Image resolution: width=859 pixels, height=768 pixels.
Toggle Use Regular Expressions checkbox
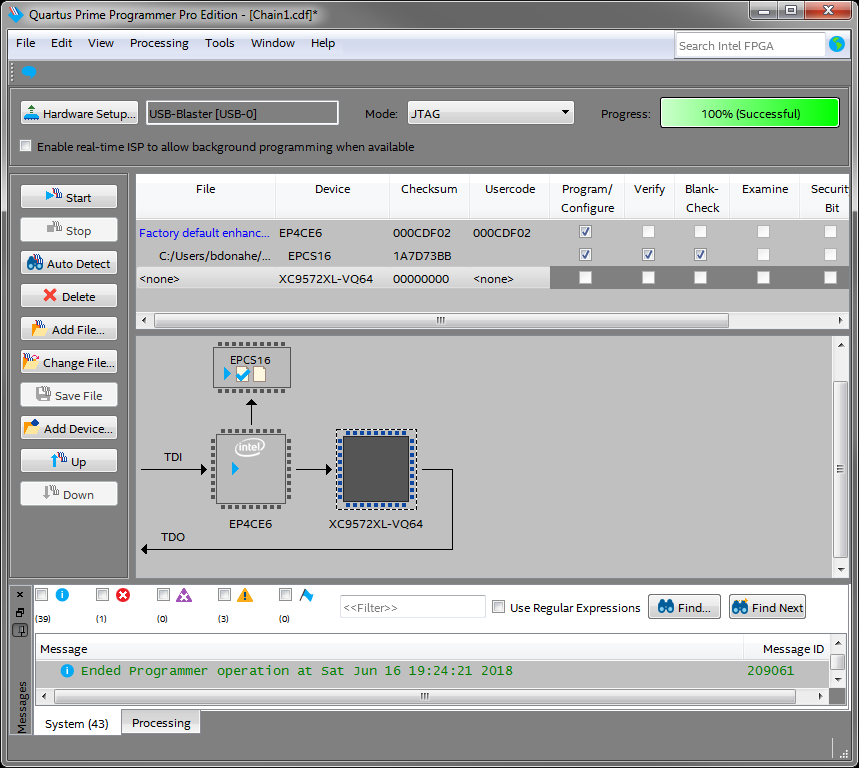(x=499, y=607)
